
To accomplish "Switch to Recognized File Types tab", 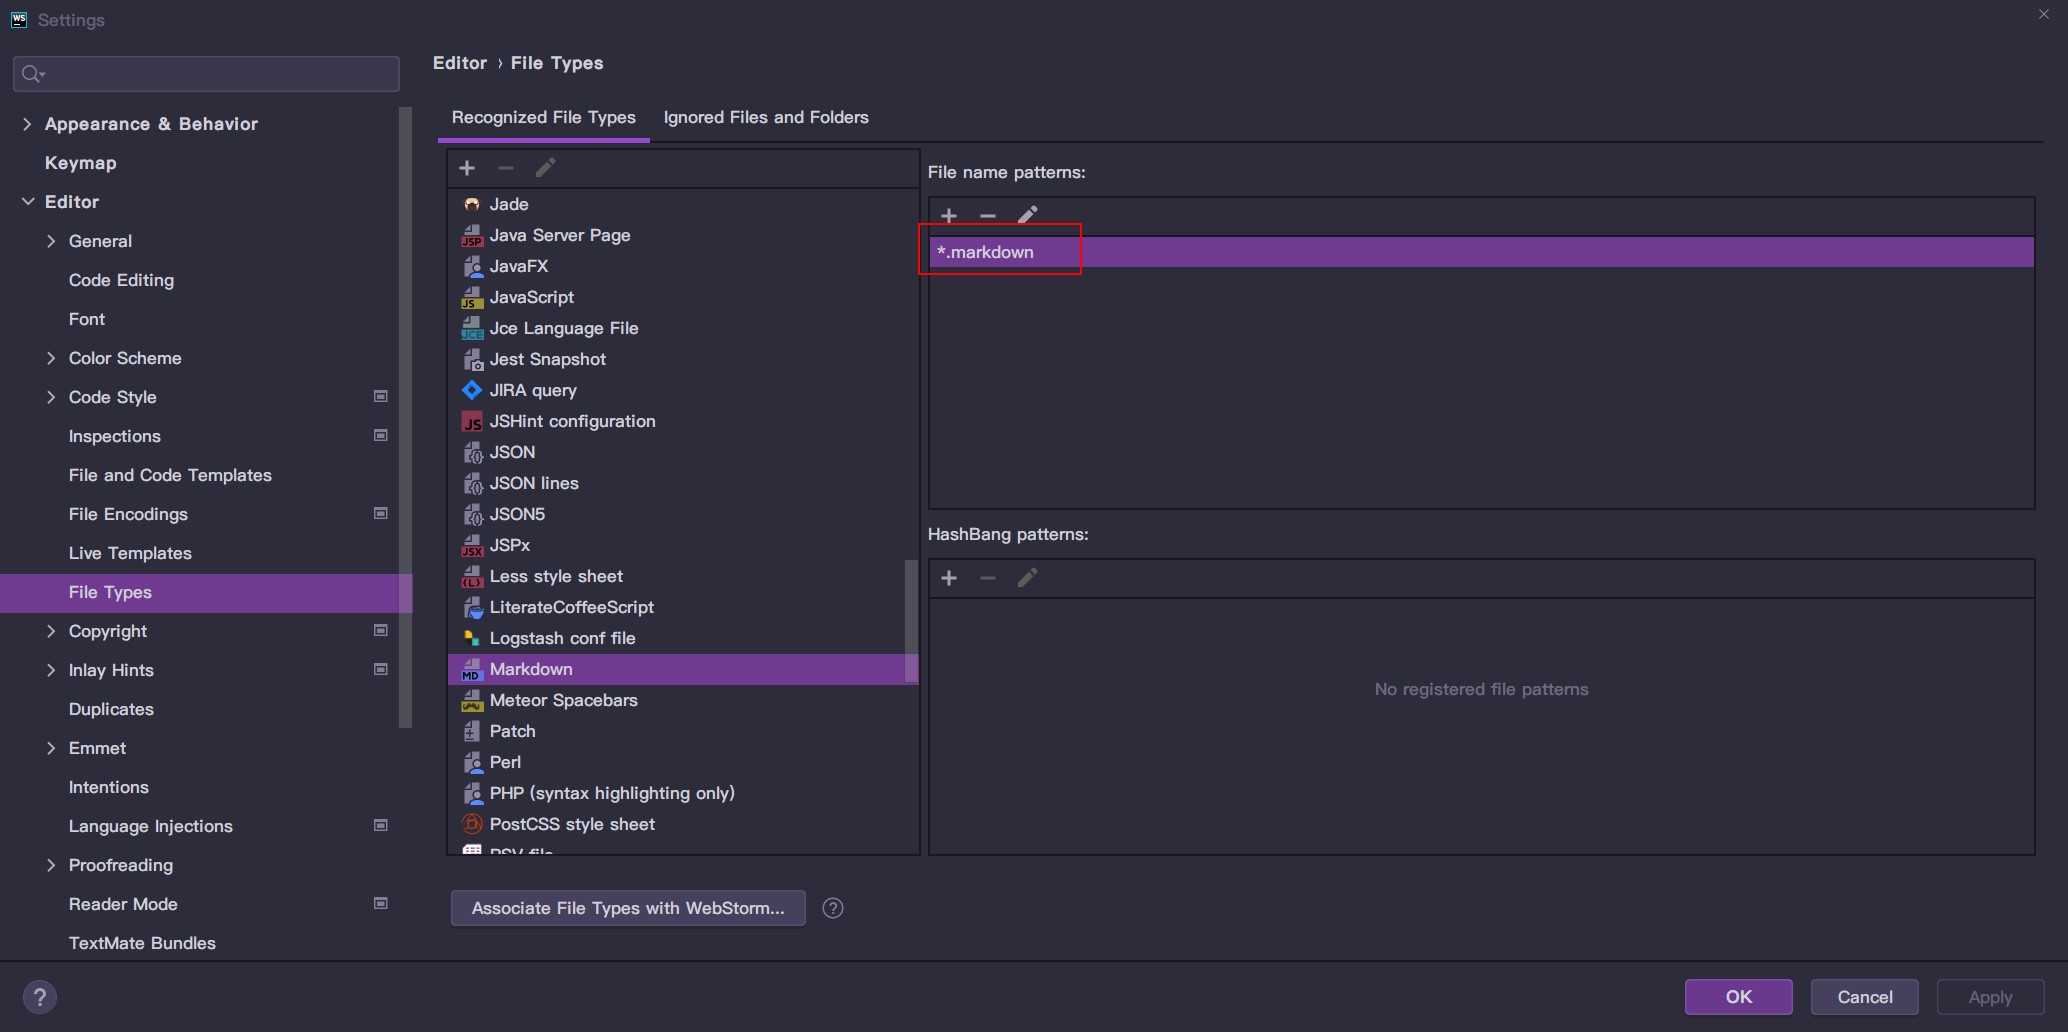I will [x=544, y=117].
